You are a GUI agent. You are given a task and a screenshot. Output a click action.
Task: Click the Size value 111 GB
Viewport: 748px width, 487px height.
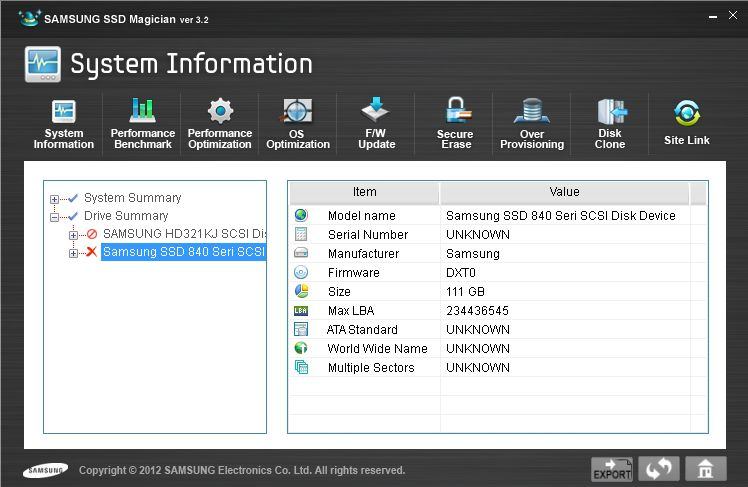[465, 291]
